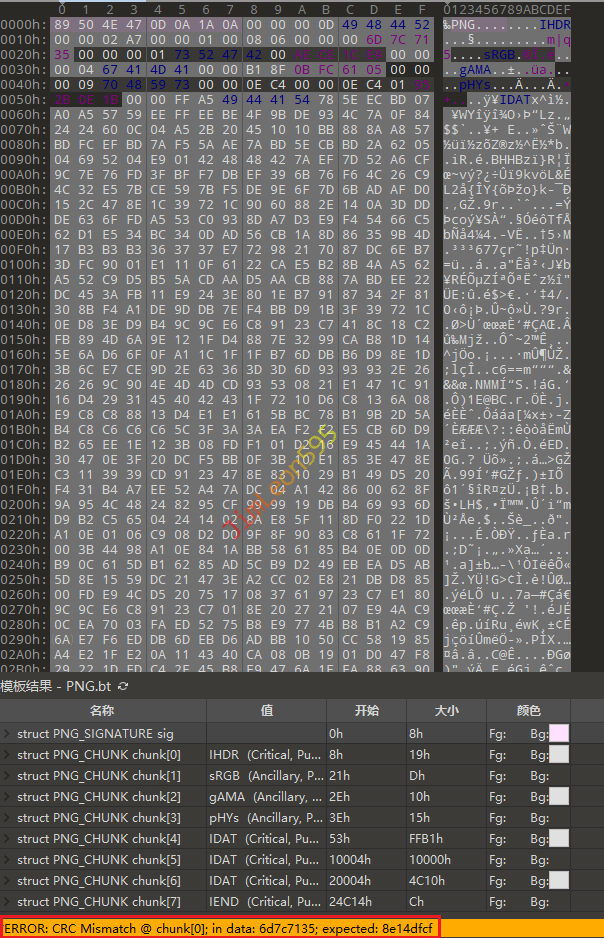This screenshot has width=604, height=938.
Task: Select the chunk[3] pHYs row
Action: 100,817
